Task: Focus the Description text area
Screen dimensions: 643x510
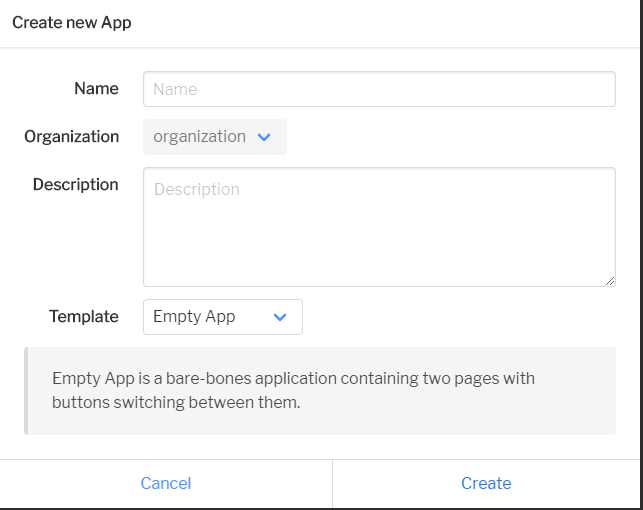Action: click(379, 227)
